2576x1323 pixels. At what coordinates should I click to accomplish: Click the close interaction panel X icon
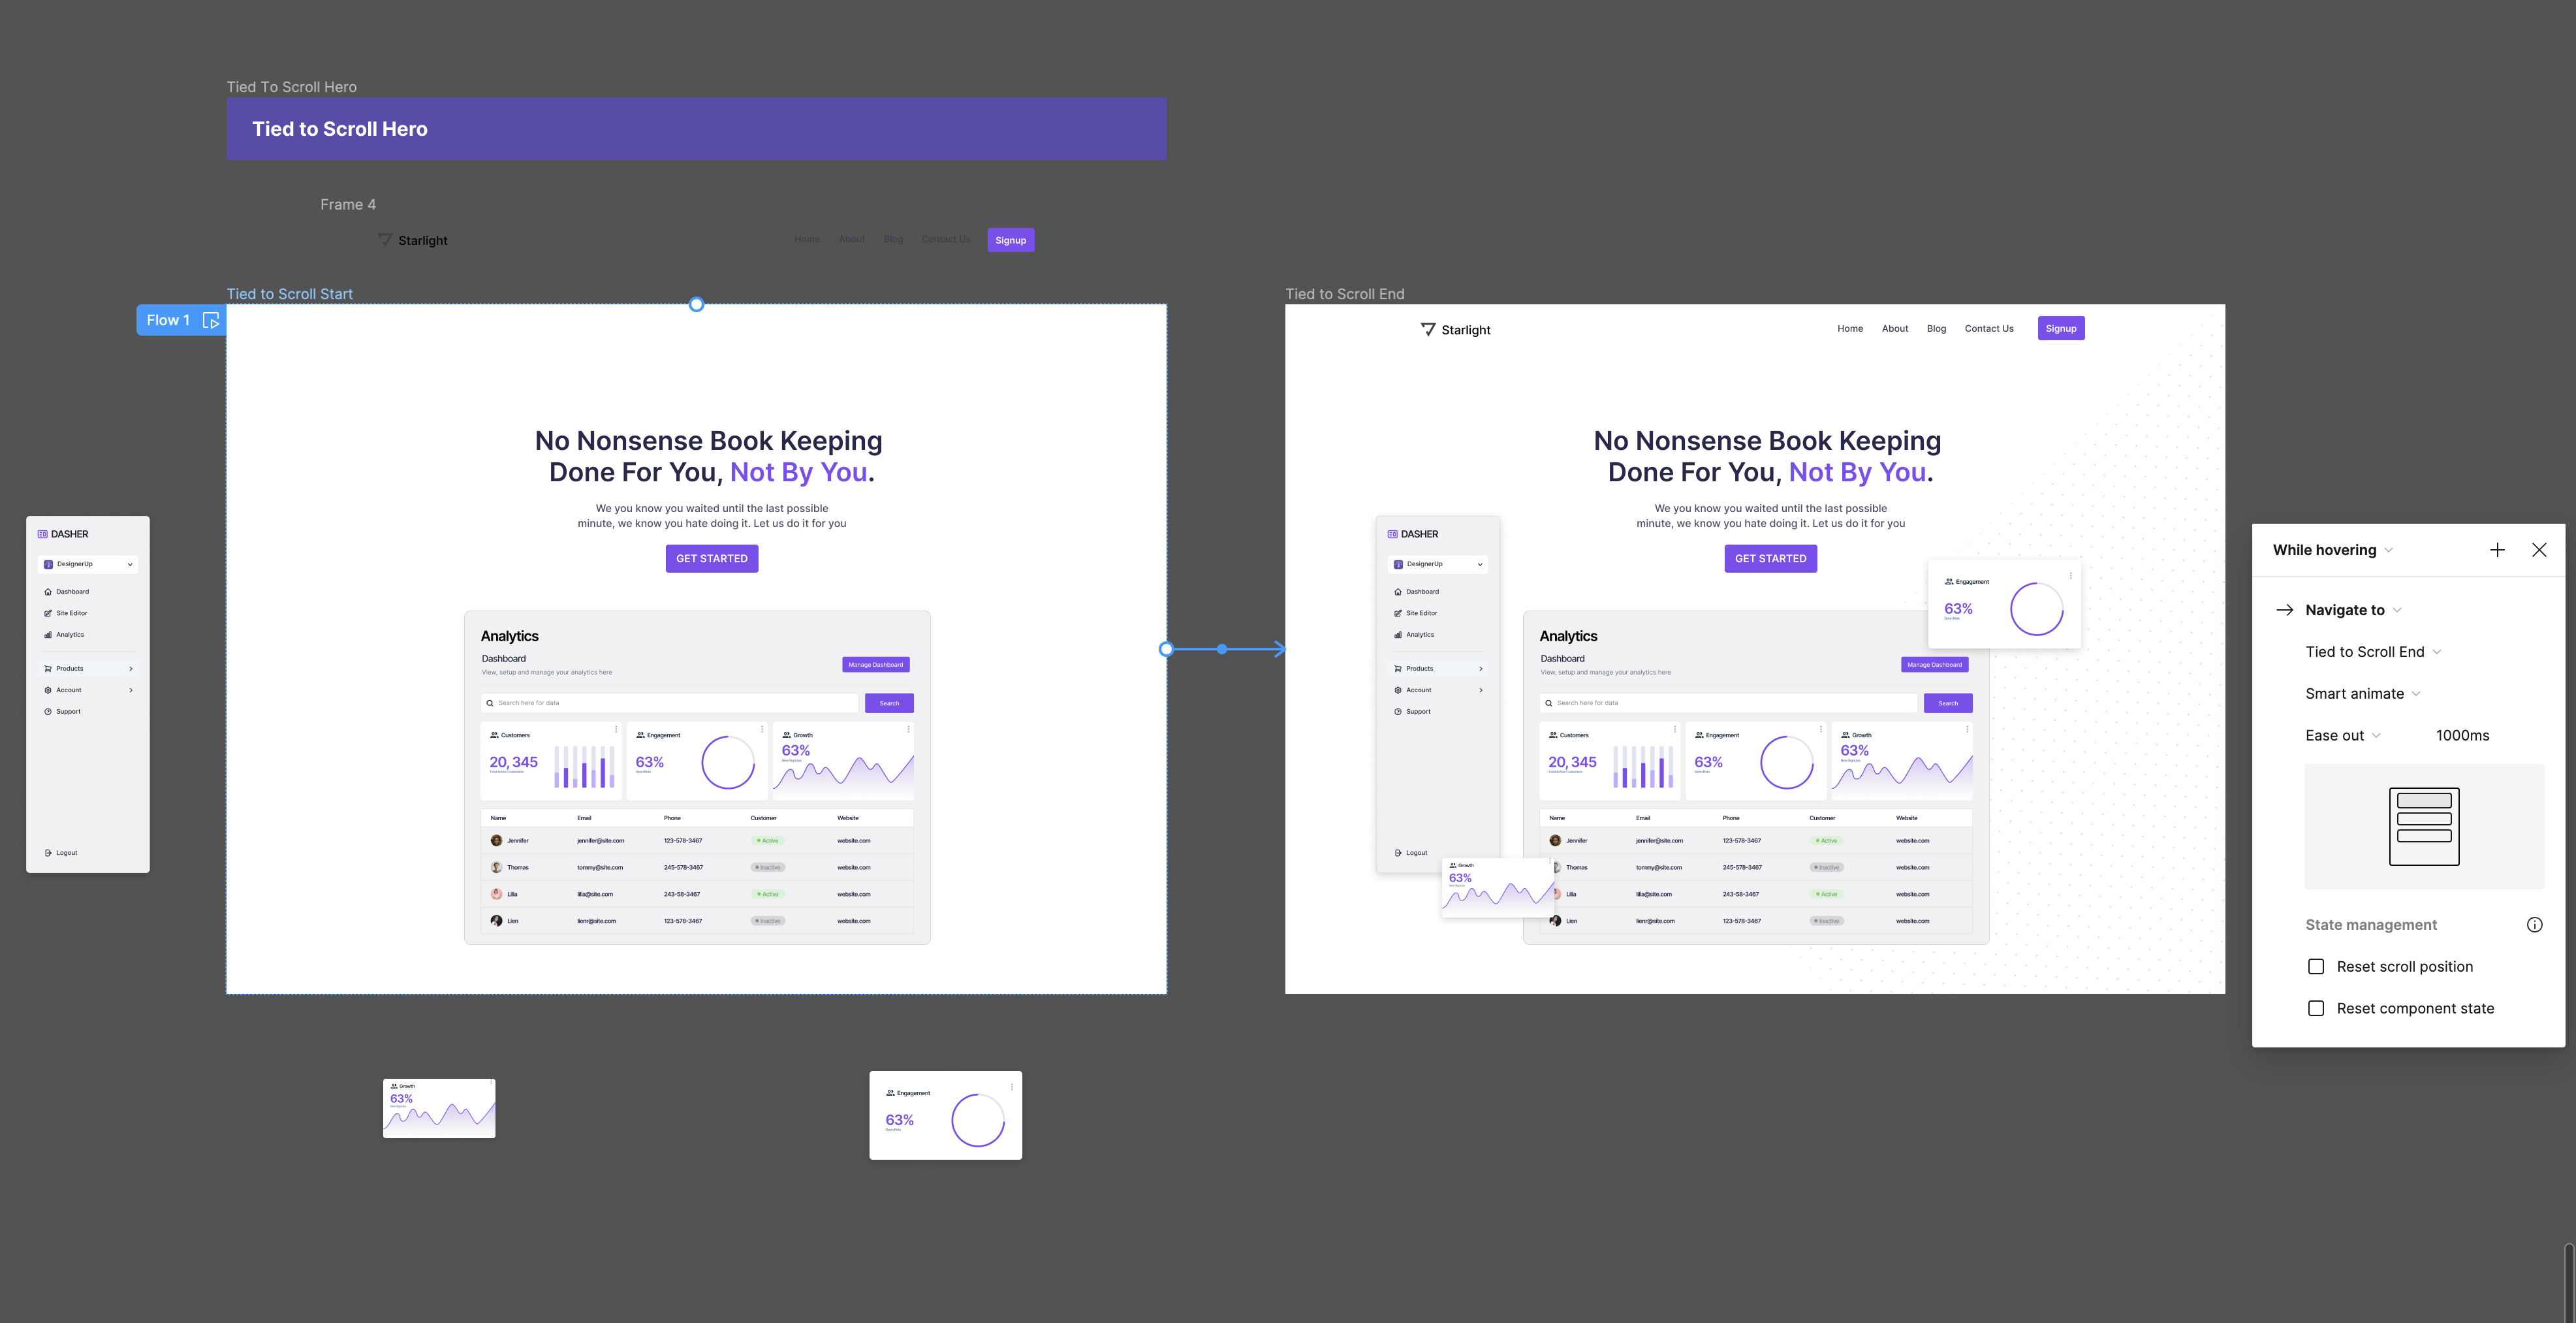[x=2539, y=550]
